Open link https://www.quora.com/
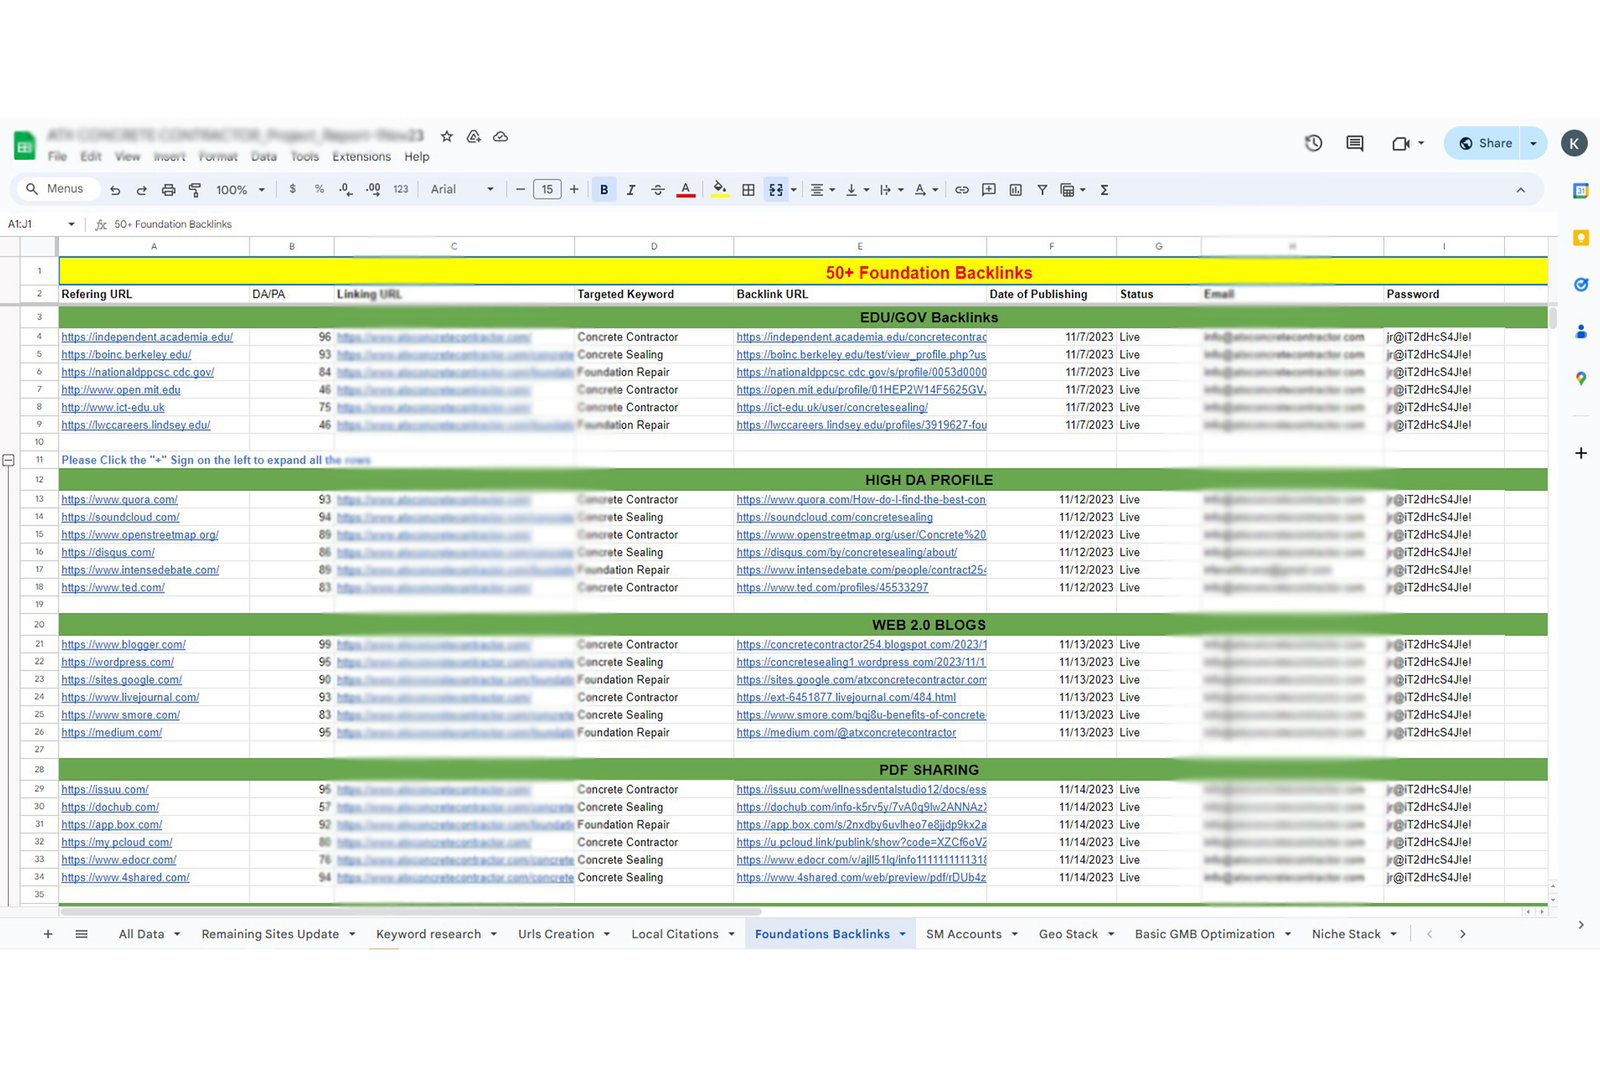The width and height of the screenshot is (1600, 1067). coord(119,500)
